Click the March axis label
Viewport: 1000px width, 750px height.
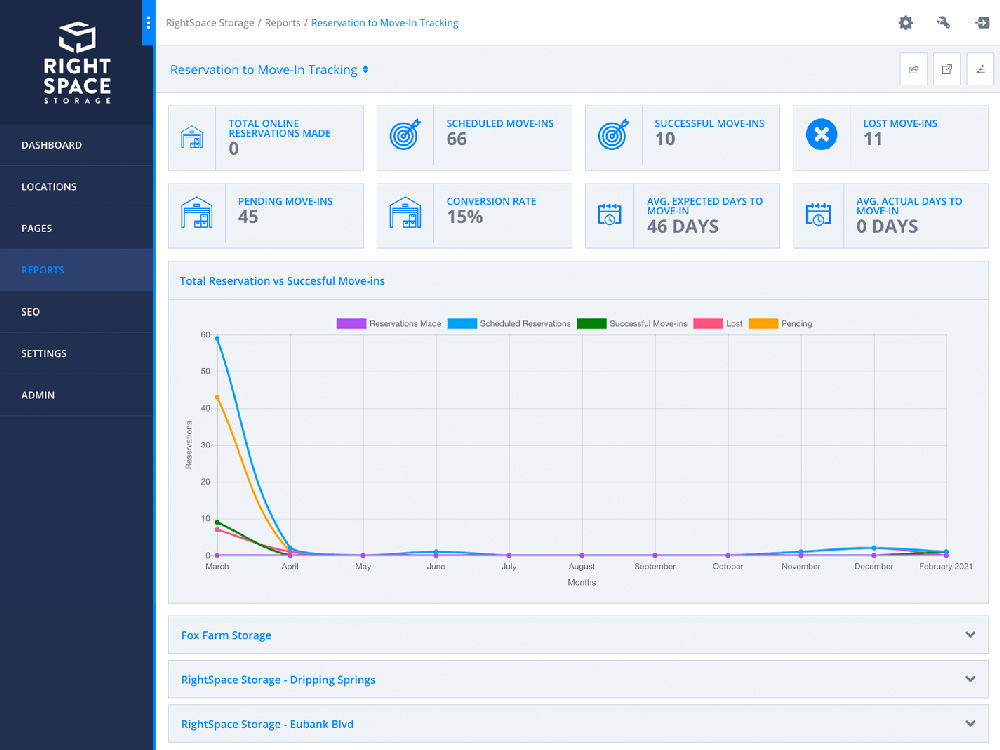click(217, 566)
